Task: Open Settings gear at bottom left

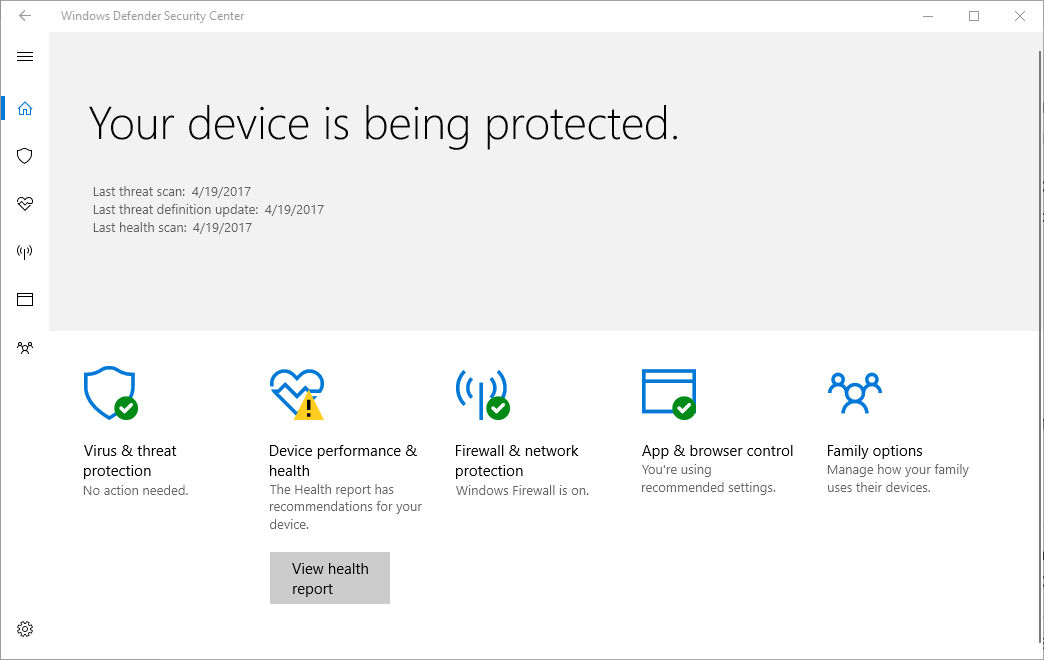Action: (25, 629)
